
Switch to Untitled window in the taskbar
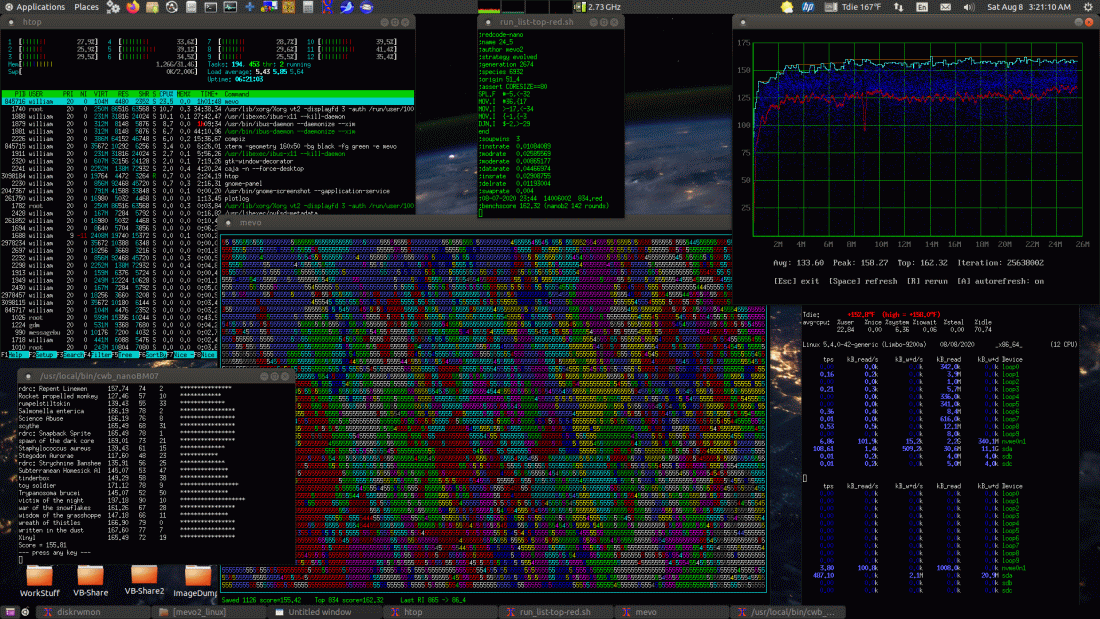click(326, 612)
